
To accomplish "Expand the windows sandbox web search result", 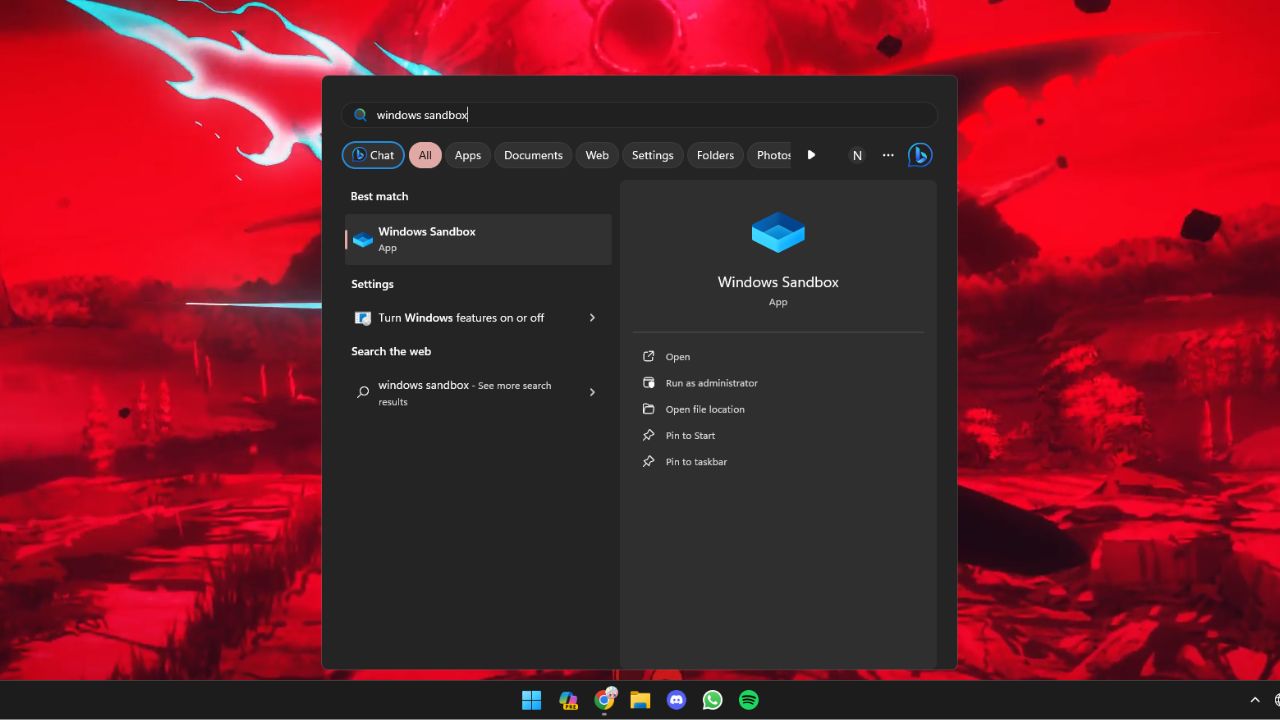I will (x=592, y=392).
